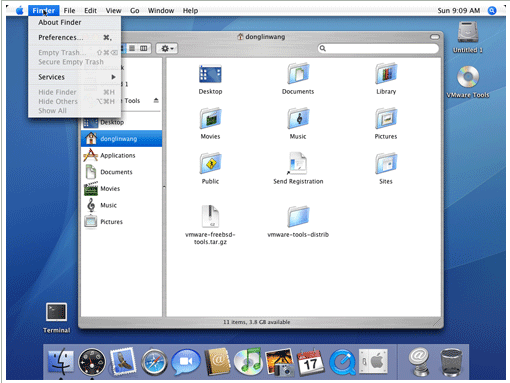Viewport: 510px width, 383px height.
Task: Hide the toolbar with the pill button
Action: click(x=435, y=37)
